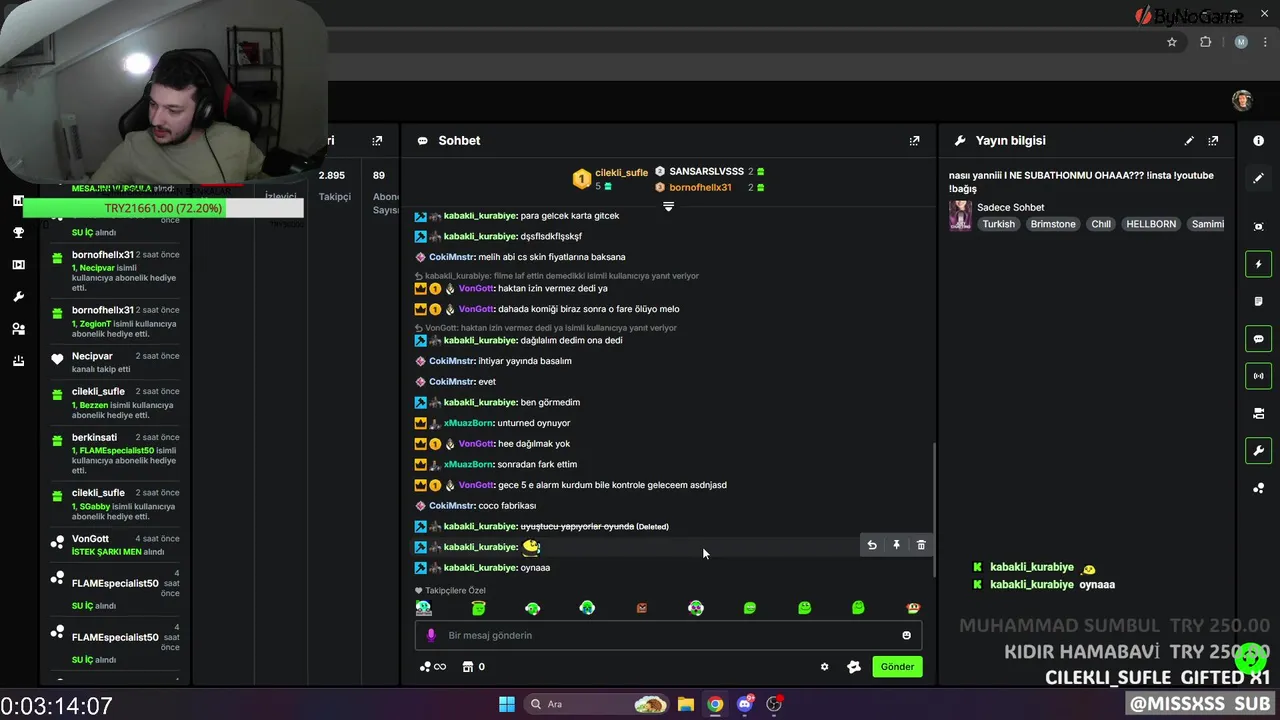This screenshot has width=1280, height=720.
Task: Toggle the lightning activity widget in right sidebar
Action: coord(1258,264)
